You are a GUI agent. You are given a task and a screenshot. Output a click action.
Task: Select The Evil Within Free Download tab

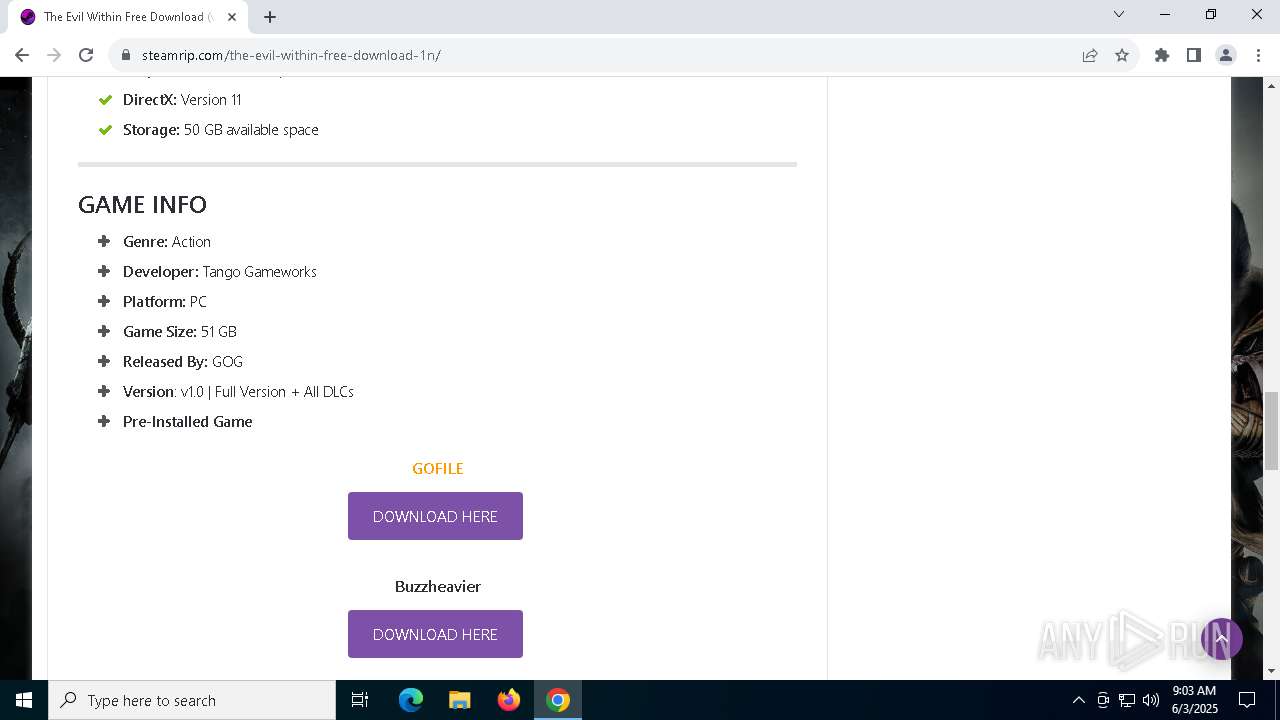click(x=130, y=17)
